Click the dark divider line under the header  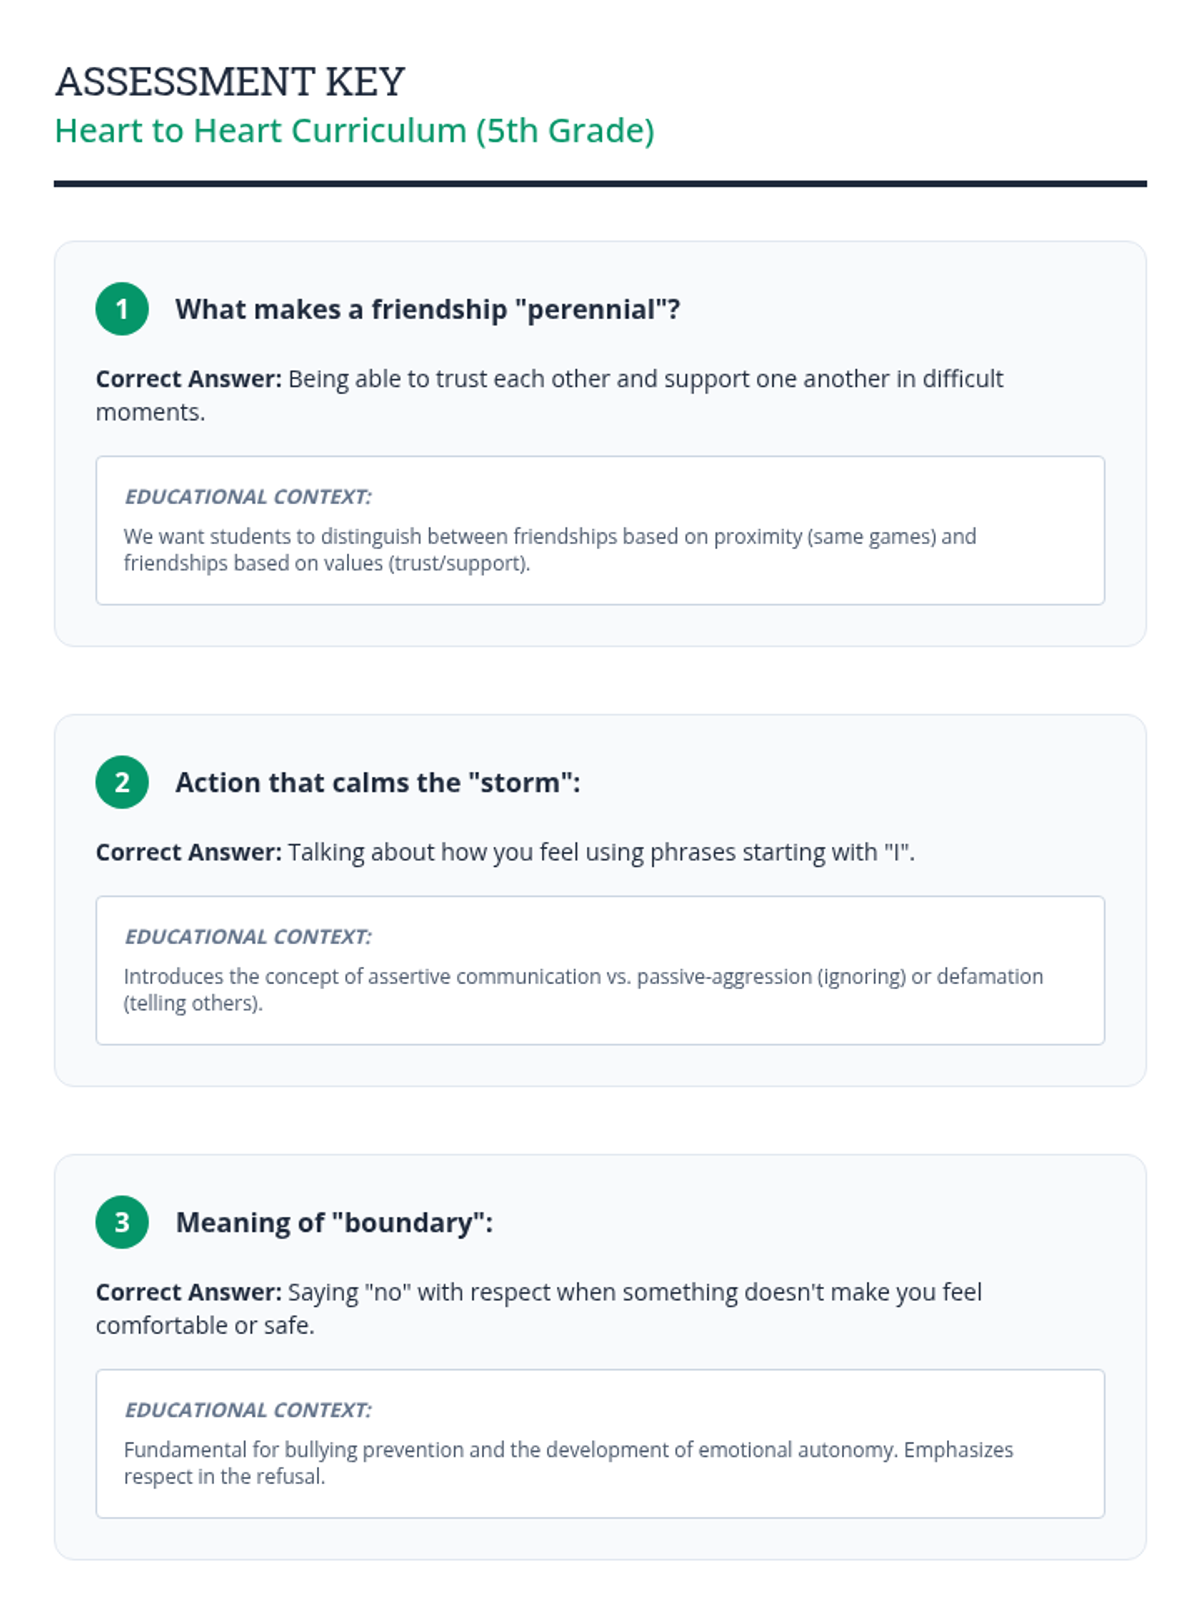click(x=600, y=184)
